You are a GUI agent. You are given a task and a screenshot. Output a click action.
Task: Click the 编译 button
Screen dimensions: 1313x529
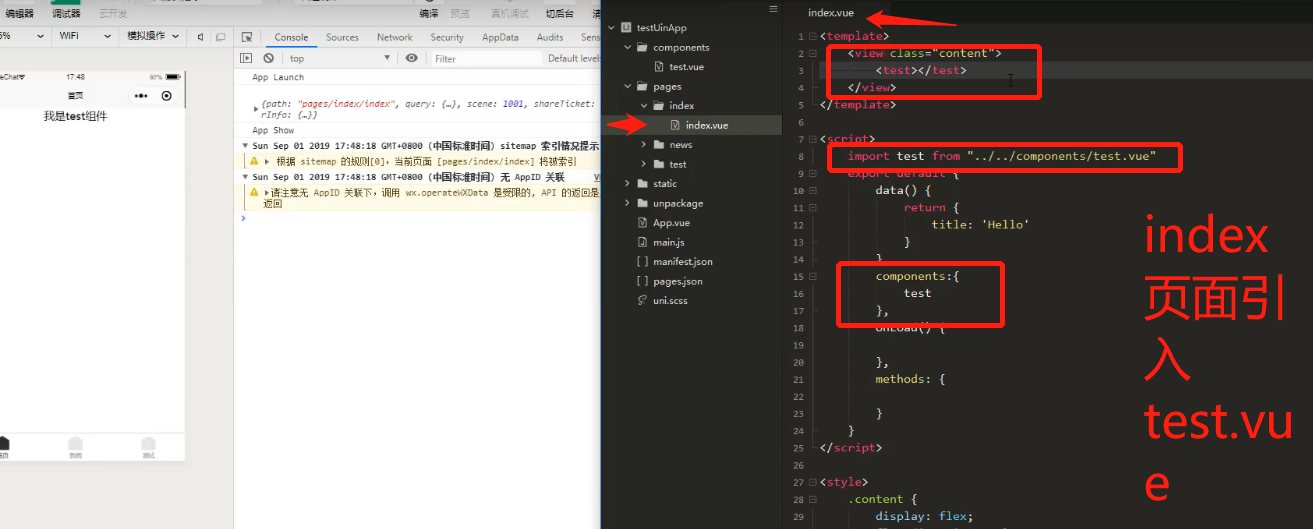pos(428,13)
